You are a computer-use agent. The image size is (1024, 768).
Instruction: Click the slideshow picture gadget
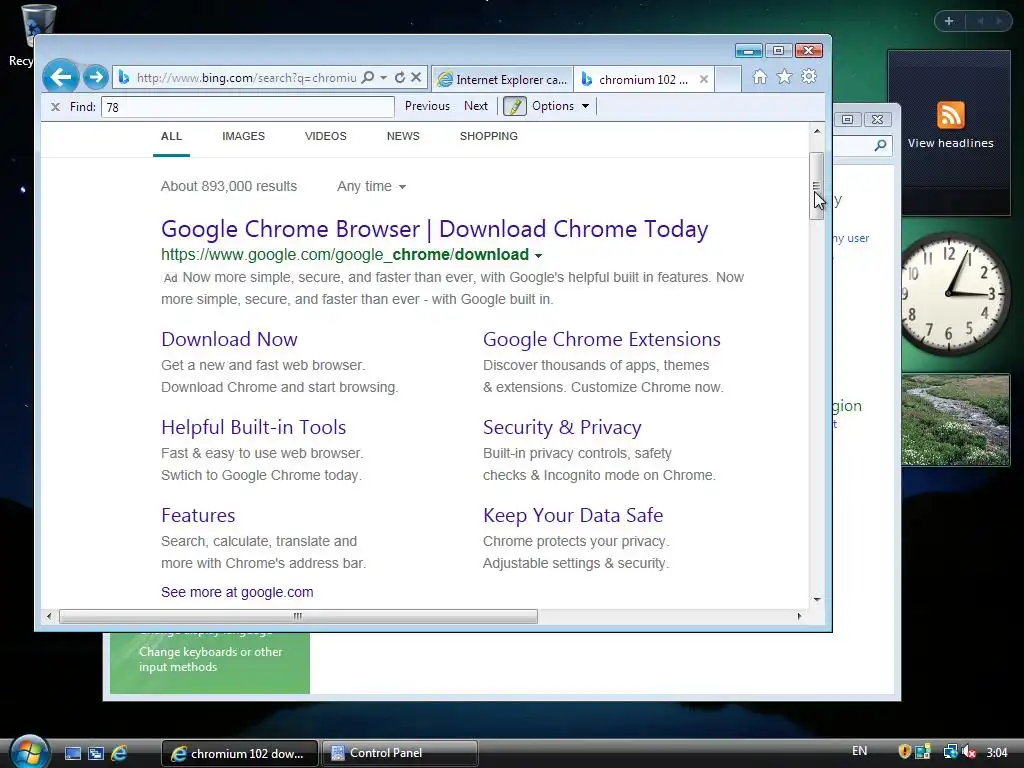955,420
